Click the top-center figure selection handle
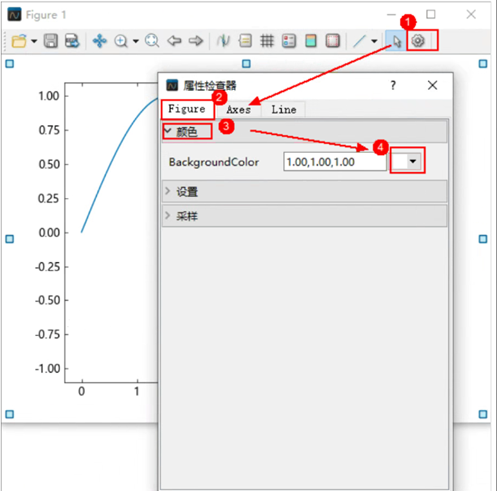 [246, 64]
